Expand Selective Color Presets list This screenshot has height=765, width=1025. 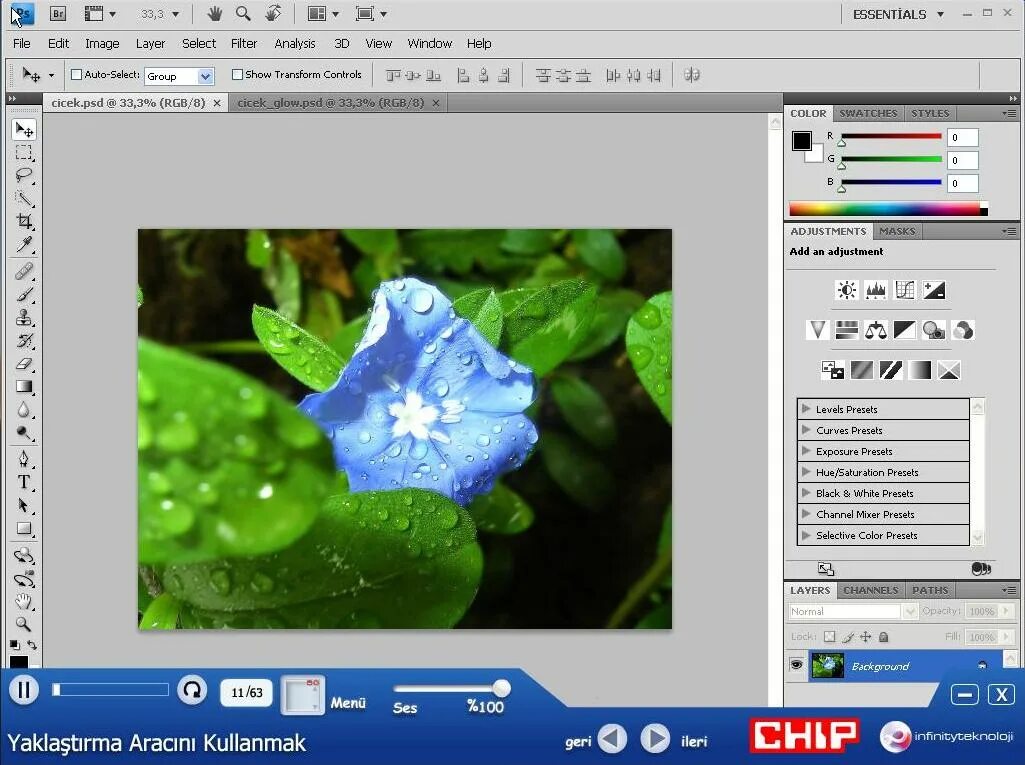tap(806, 534)
